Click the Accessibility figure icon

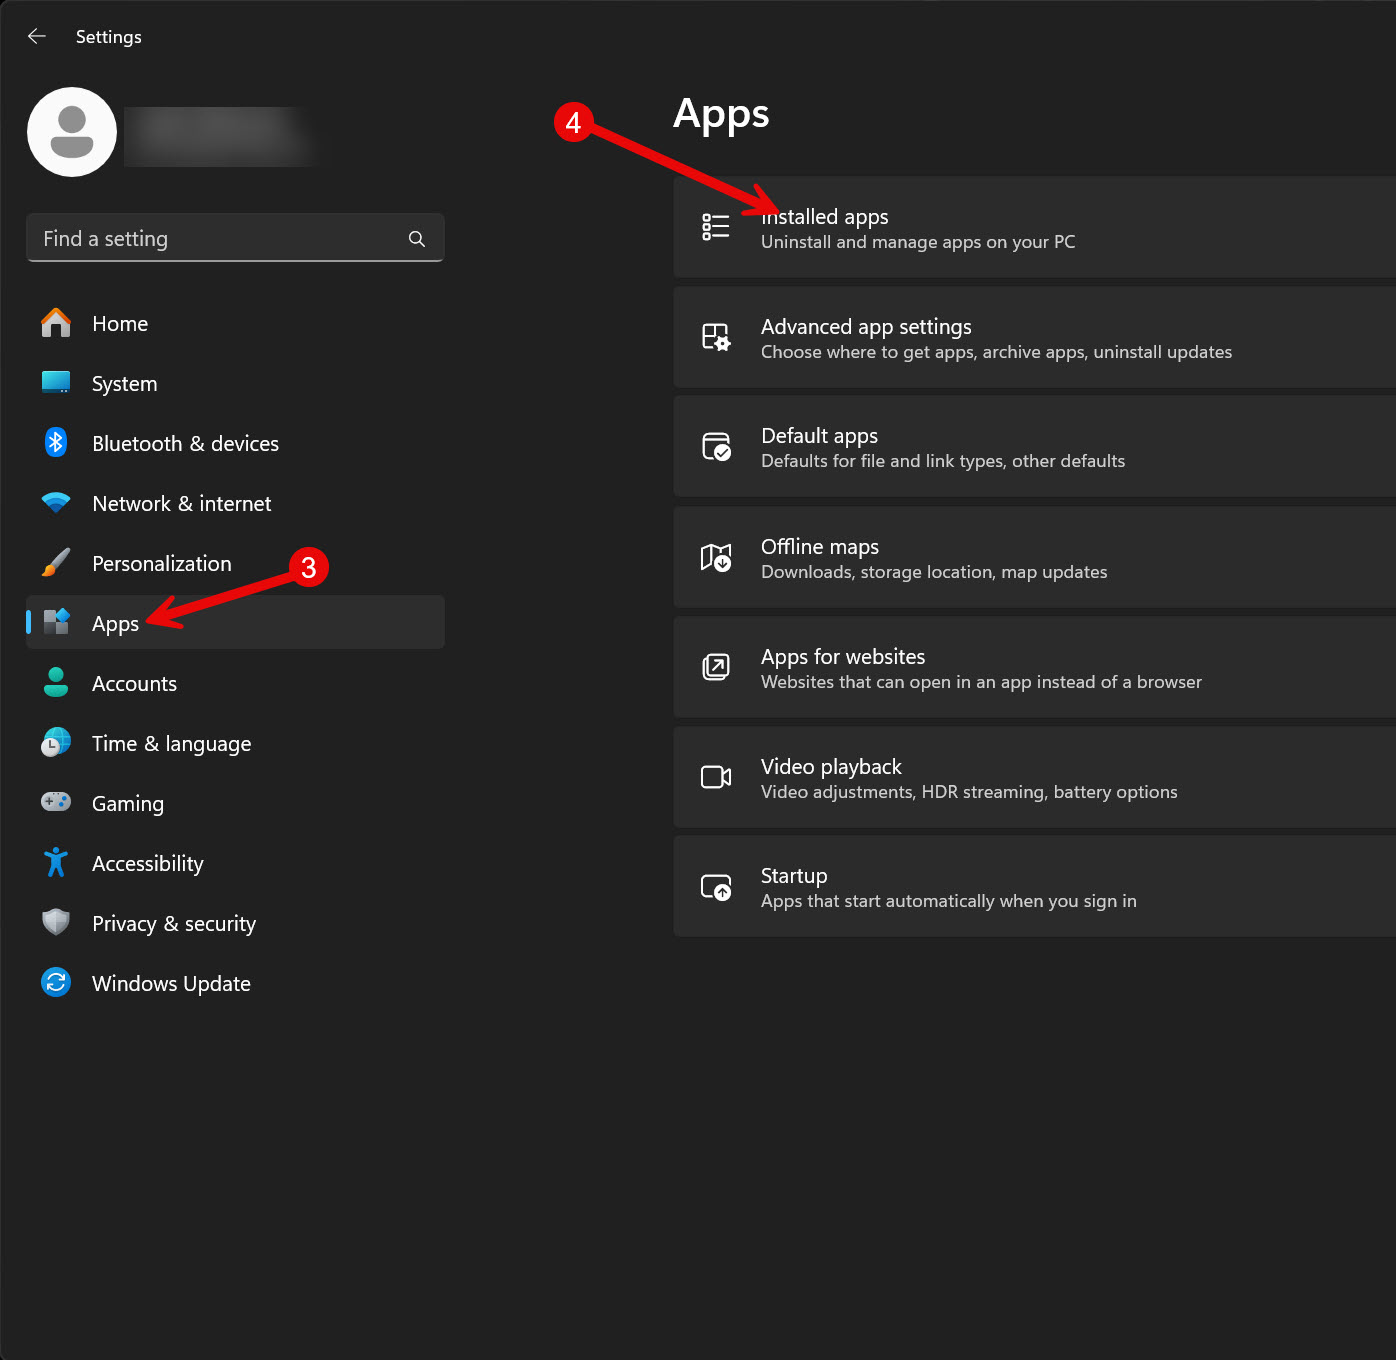(56, 862)
